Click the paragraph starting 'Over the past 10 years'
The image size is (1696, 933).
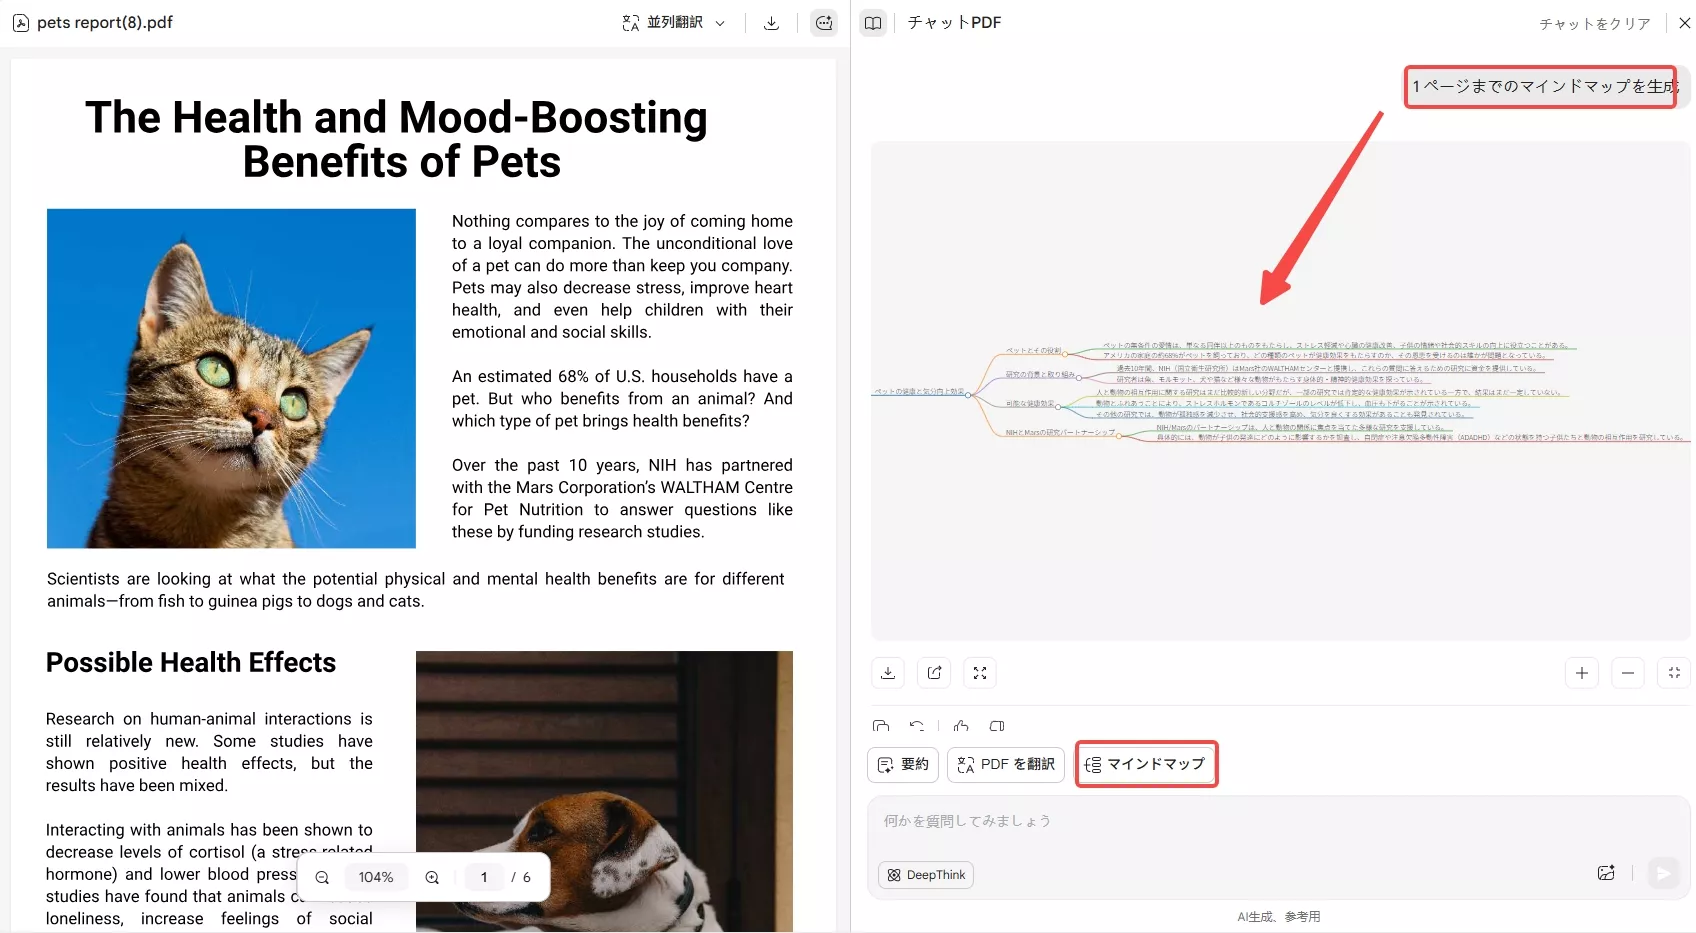[x=622, y=498]
